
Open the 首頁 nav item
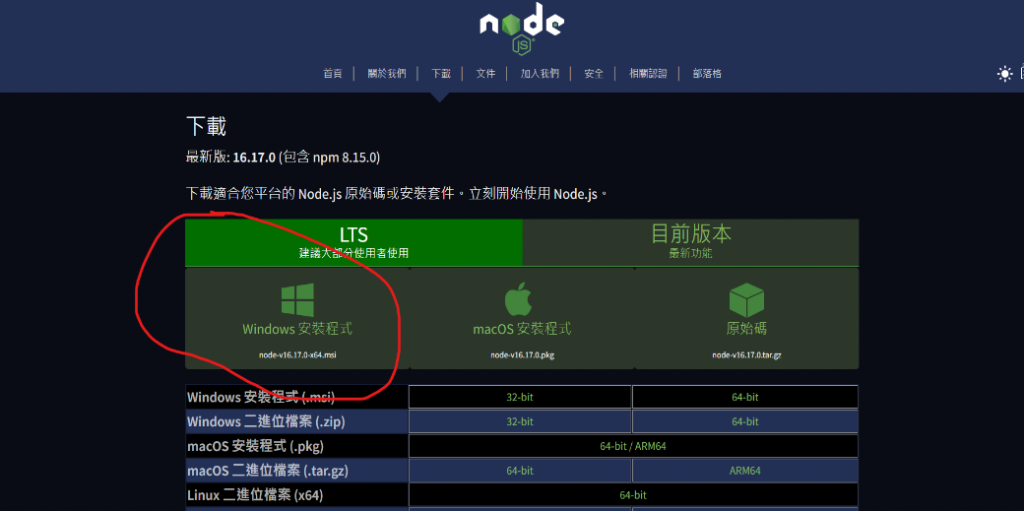pyautogui.click(x=332, y=74)
